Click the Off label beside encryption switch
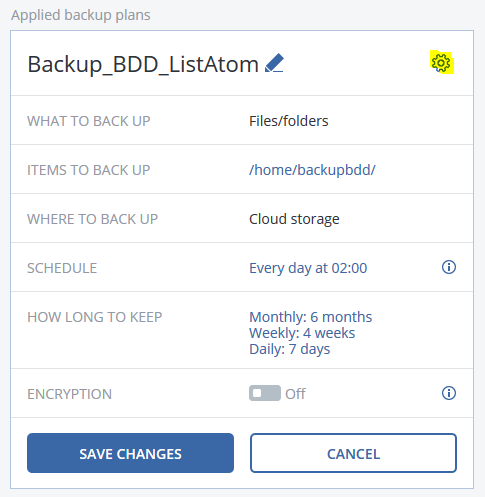 [x=295, y=394]
